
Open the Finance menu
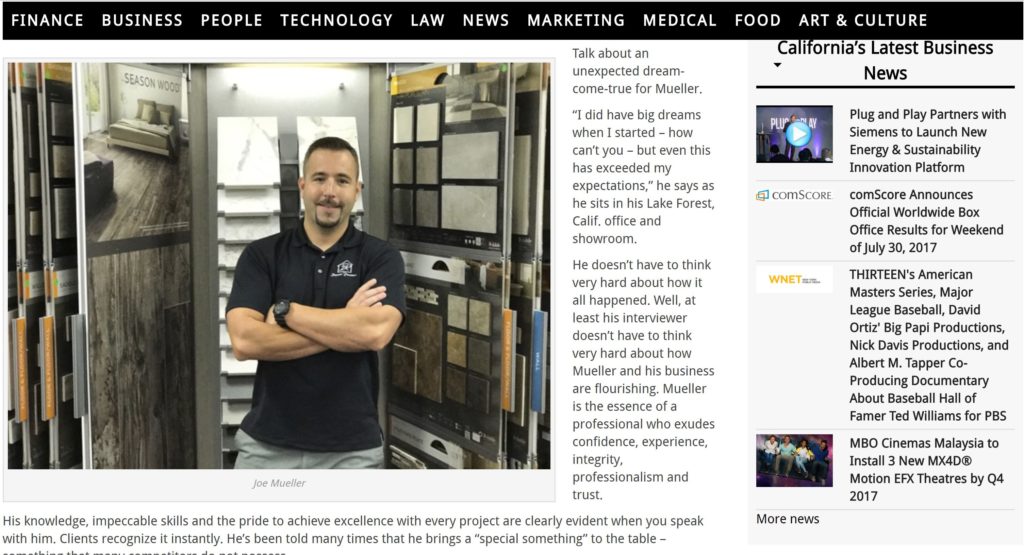tap(47, 20)
